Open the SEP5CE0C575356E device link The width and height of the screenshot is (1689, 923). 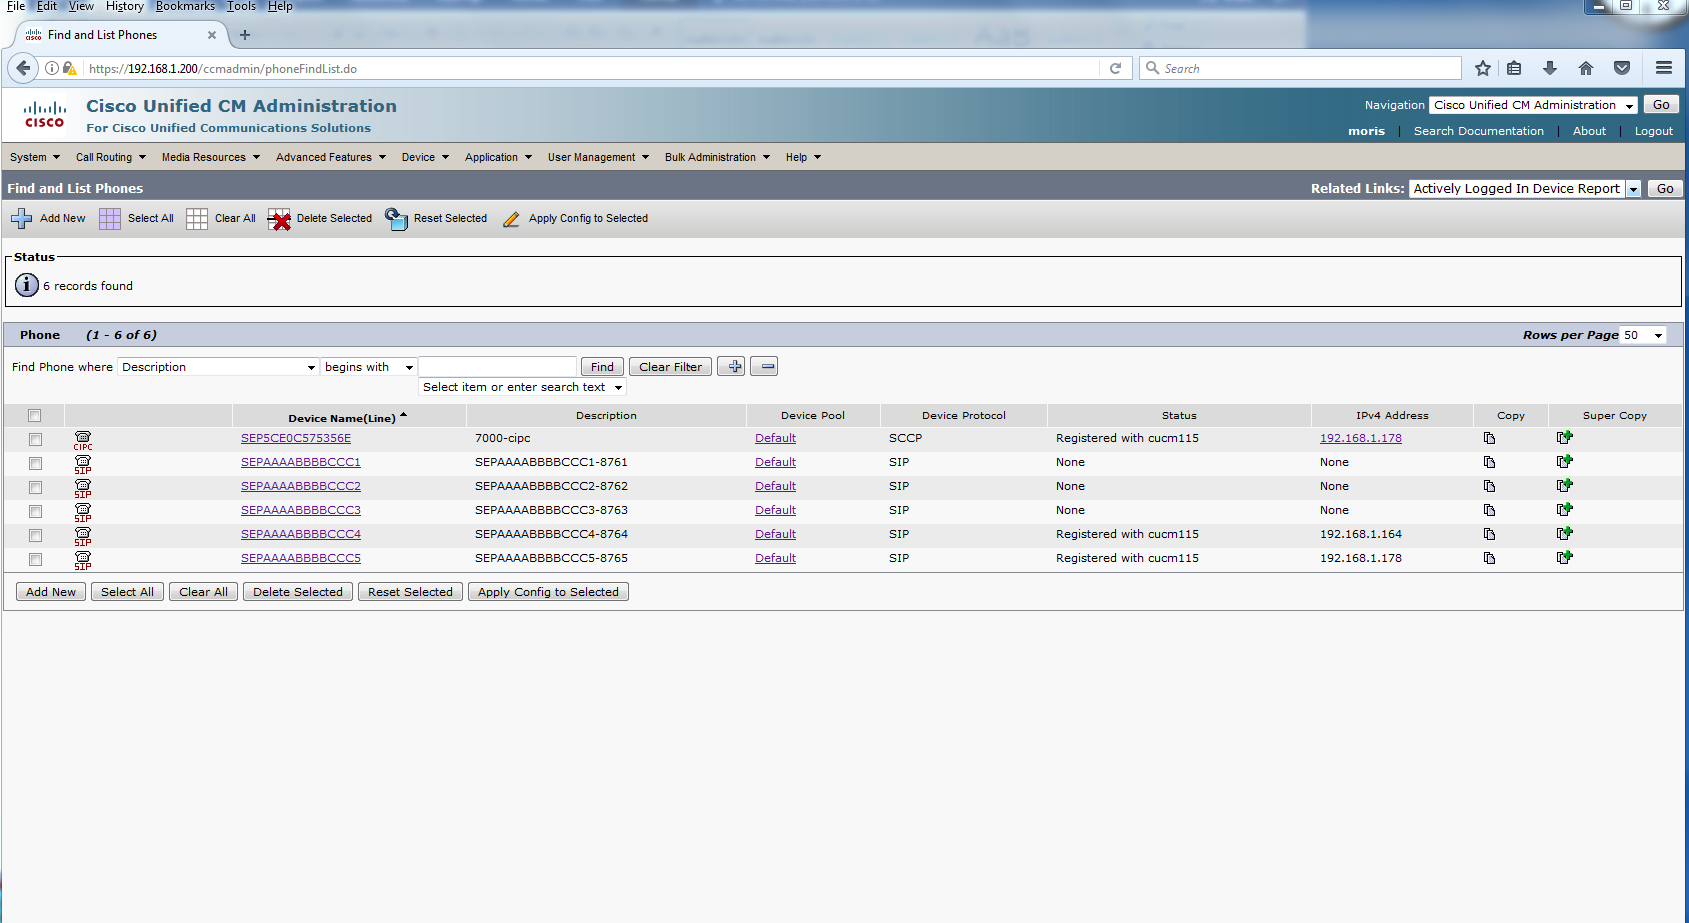(x=296, y=438)
